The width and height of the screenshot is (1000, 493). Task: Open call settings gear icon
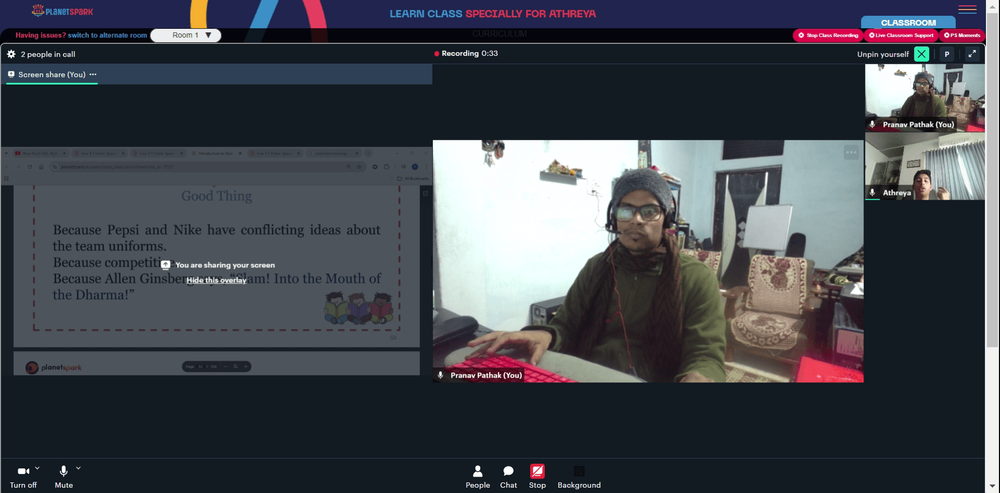(x=11, y=54)
